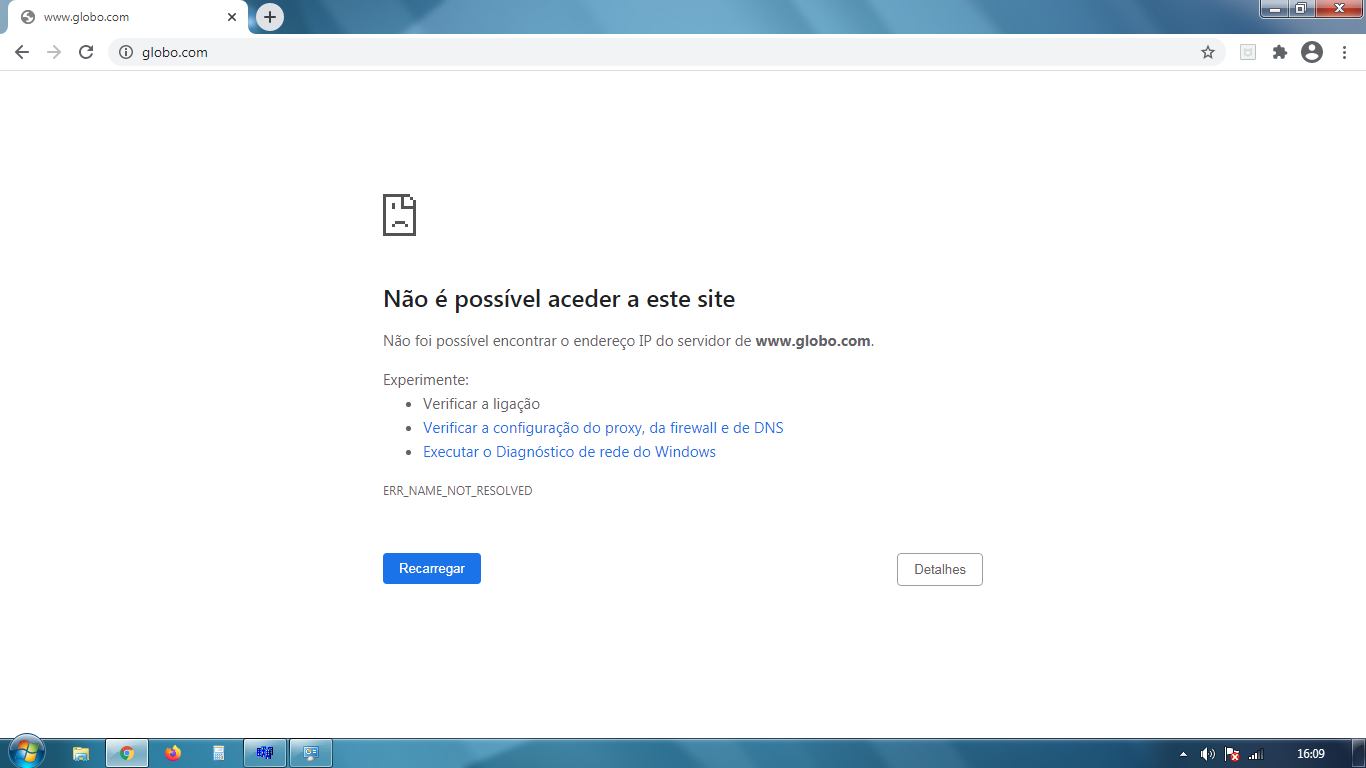This screenshot has width=1366, height=768.
Task: Open Chrome's three-dot menu
Action: click(1345, 52)
